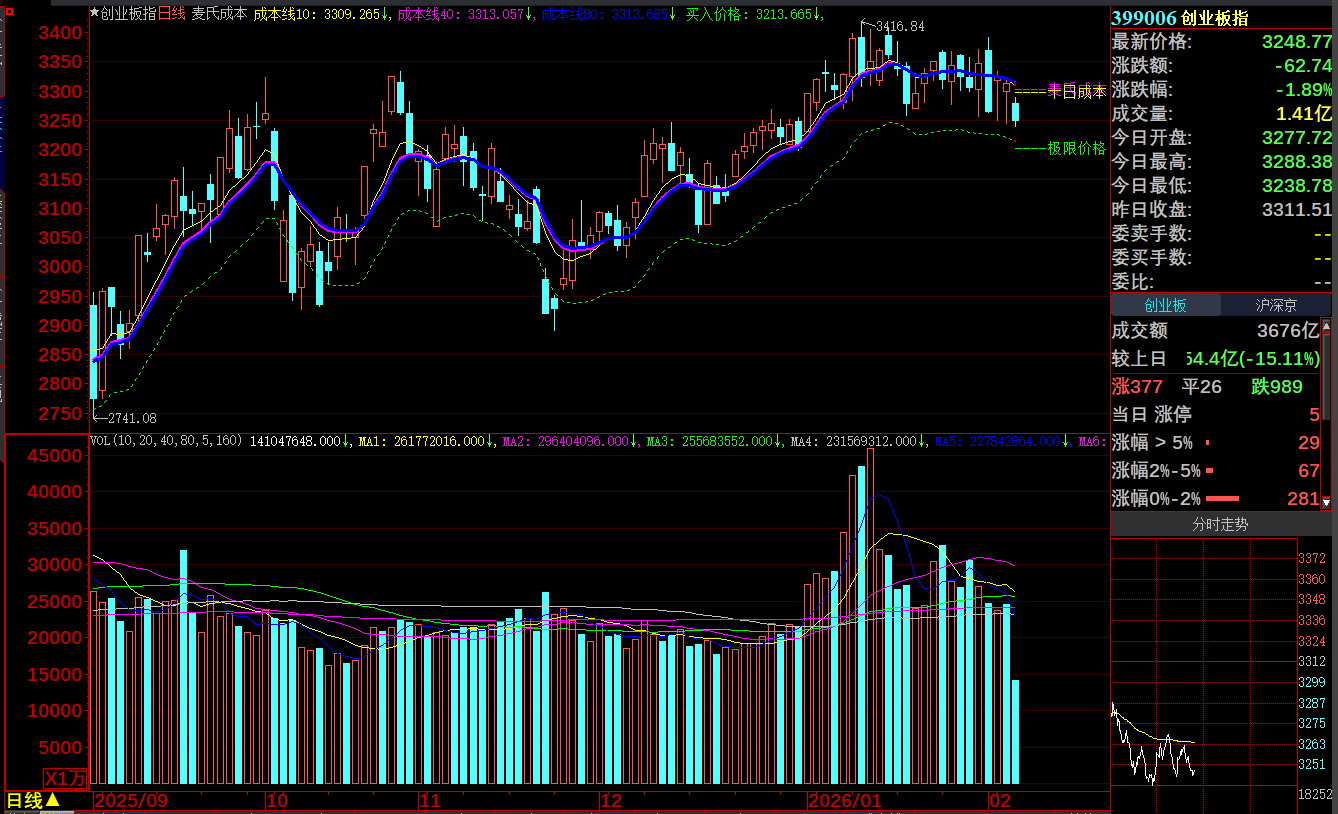Screen dimensions: 1338x814
Task: Switch to the 沪深京 tab
Action: point(1276,306)
